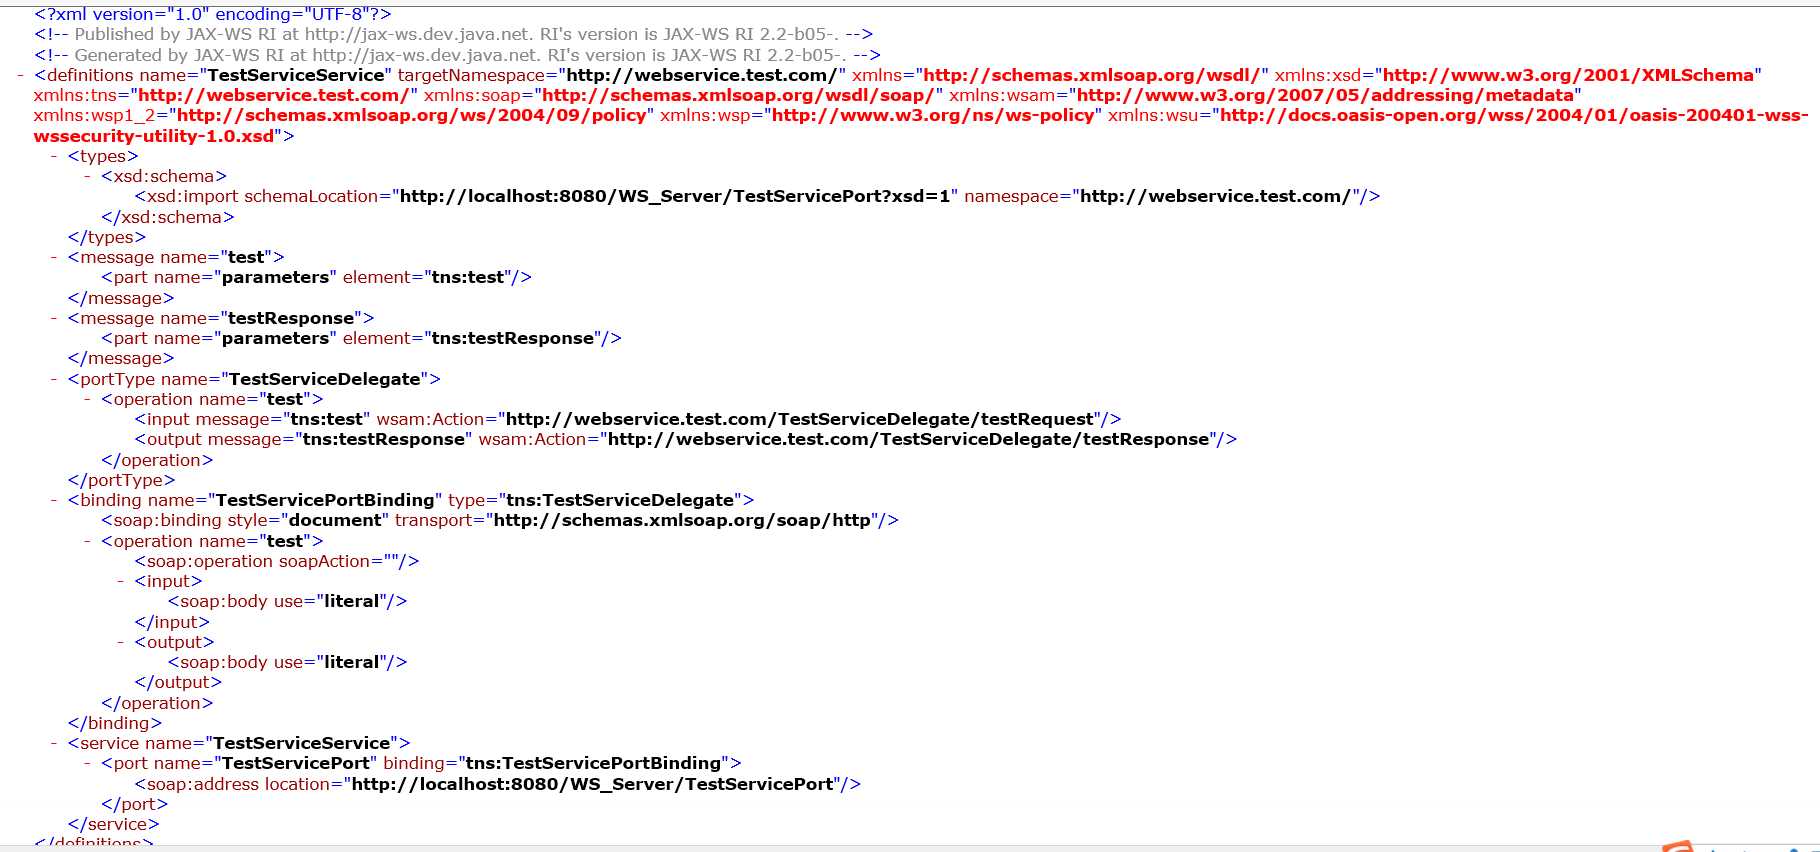Collapse the service TestServiceService element
Viewport: 1820px width, 852px height.
(x=54, y=743)
